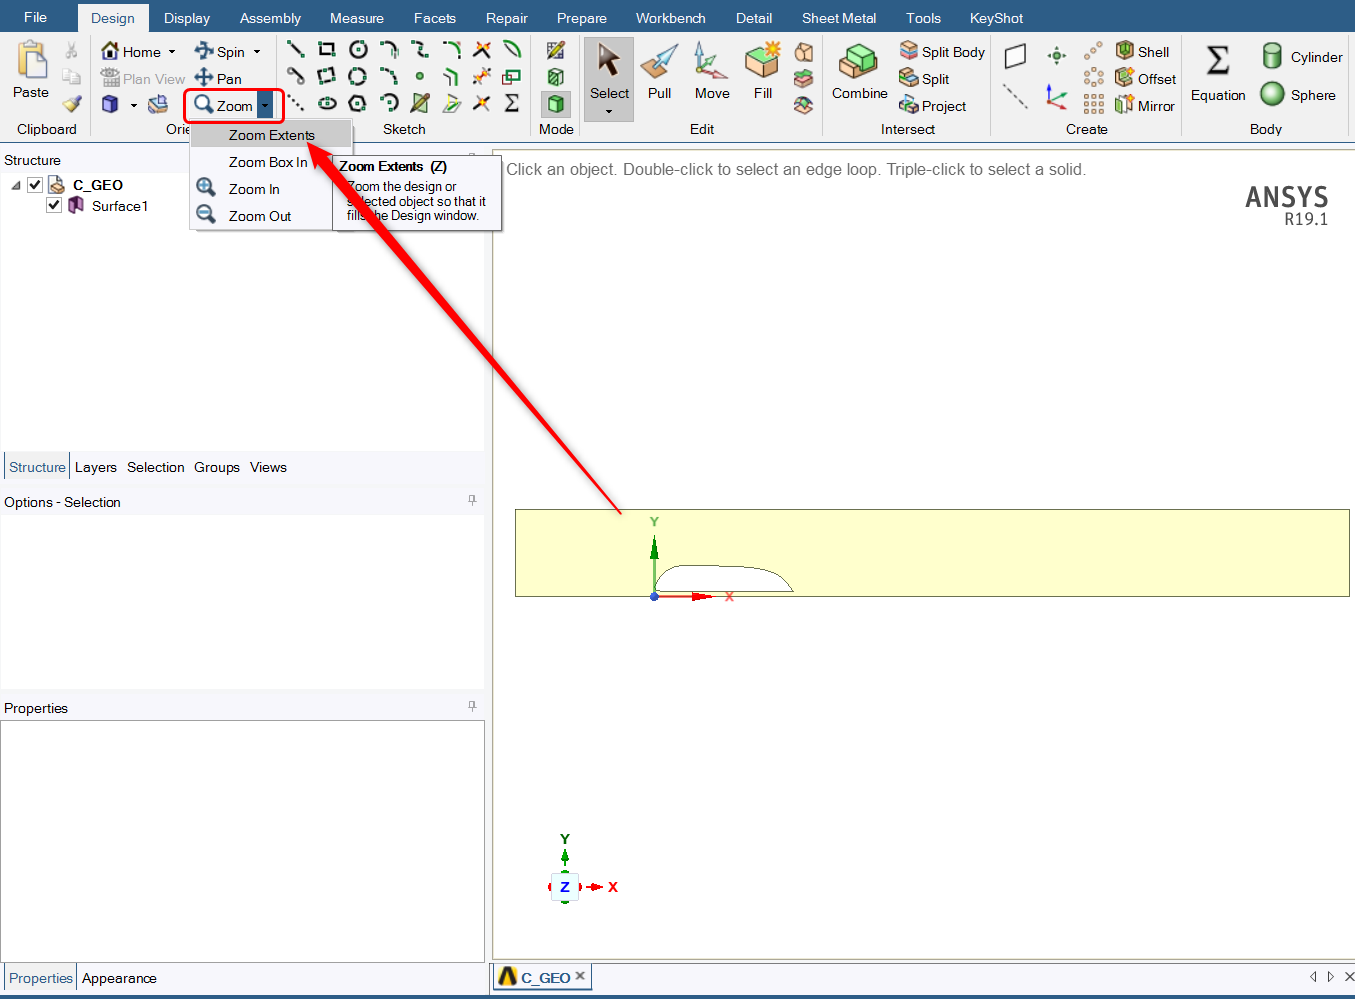Toggle the Surface1 visibility checkbox
This screenshot has width=1355, height=999.
tap(54, 205)
